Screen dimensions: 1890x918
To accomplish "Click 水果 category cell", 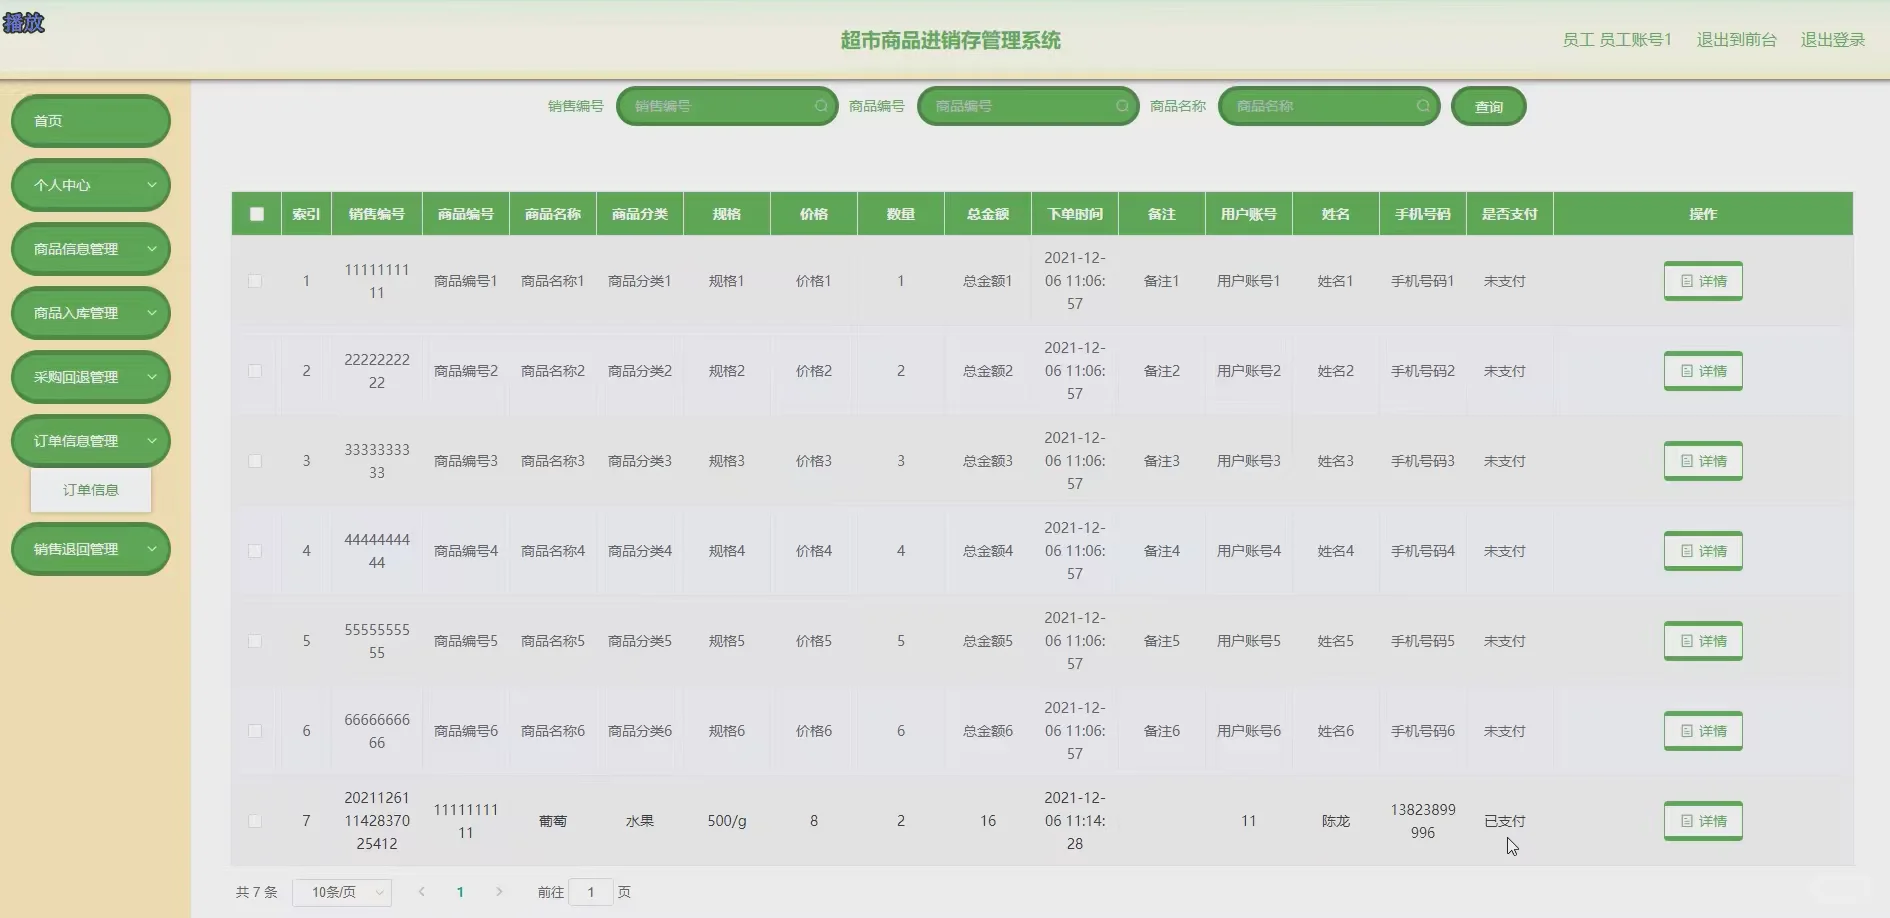I will 640,821.
